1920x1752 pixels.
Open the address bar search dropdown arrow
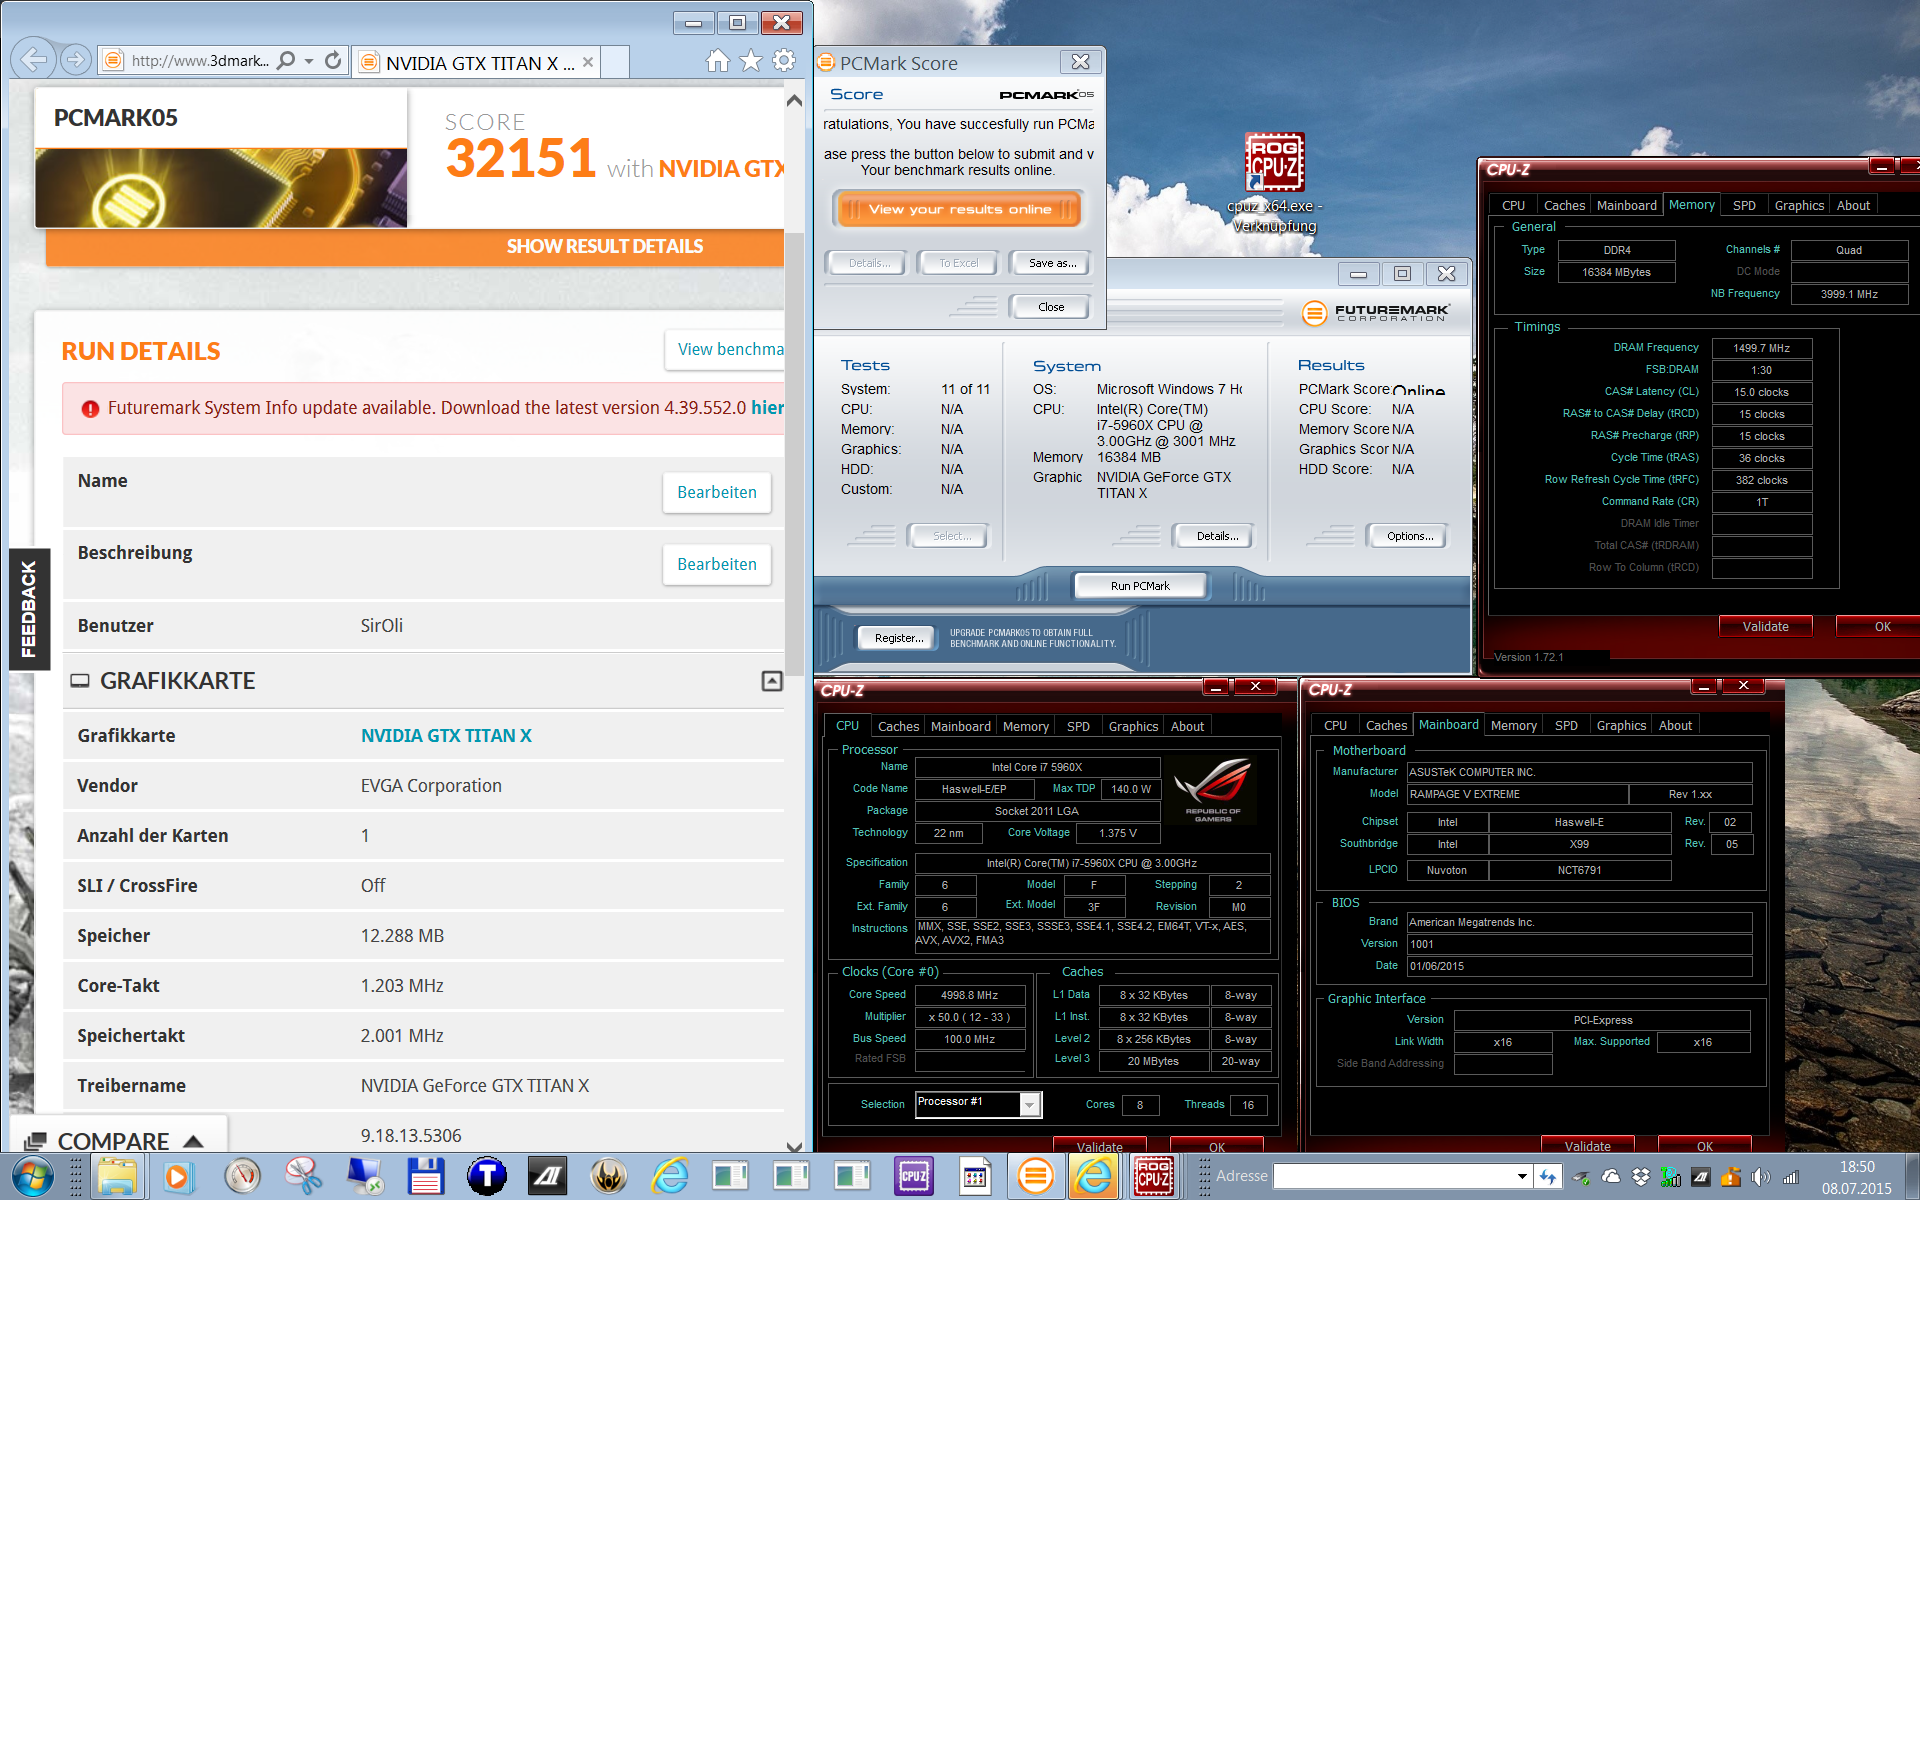pos(309,61)
